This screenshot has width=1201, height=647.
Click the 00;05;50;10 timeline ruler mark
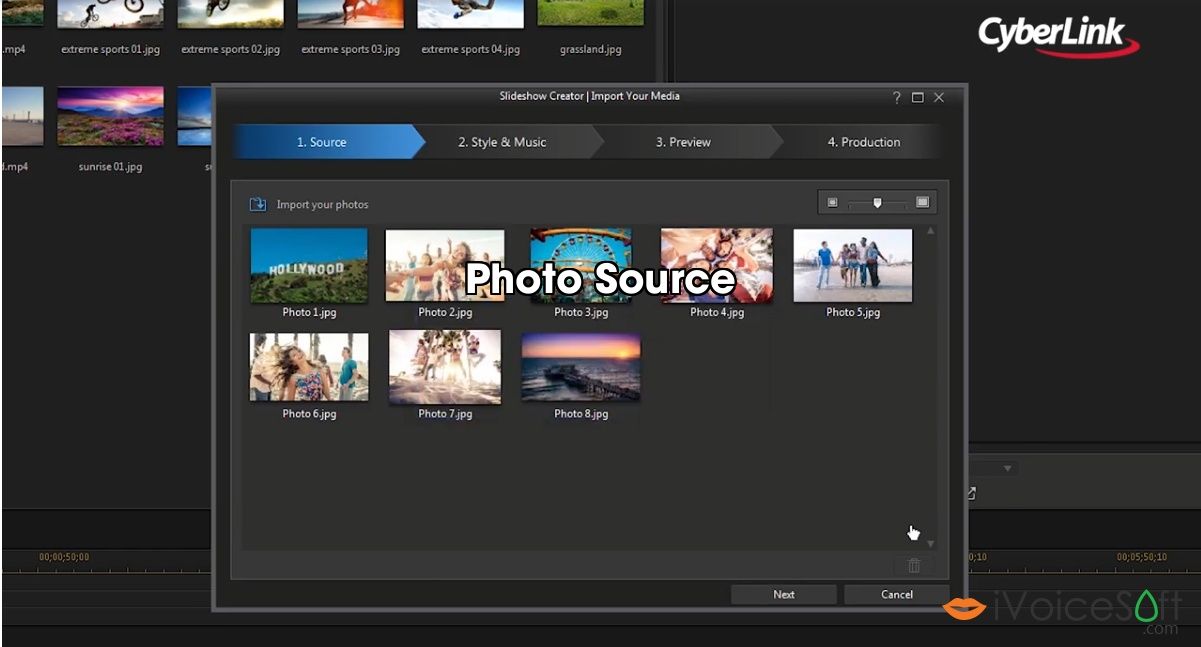point(1142,557)
